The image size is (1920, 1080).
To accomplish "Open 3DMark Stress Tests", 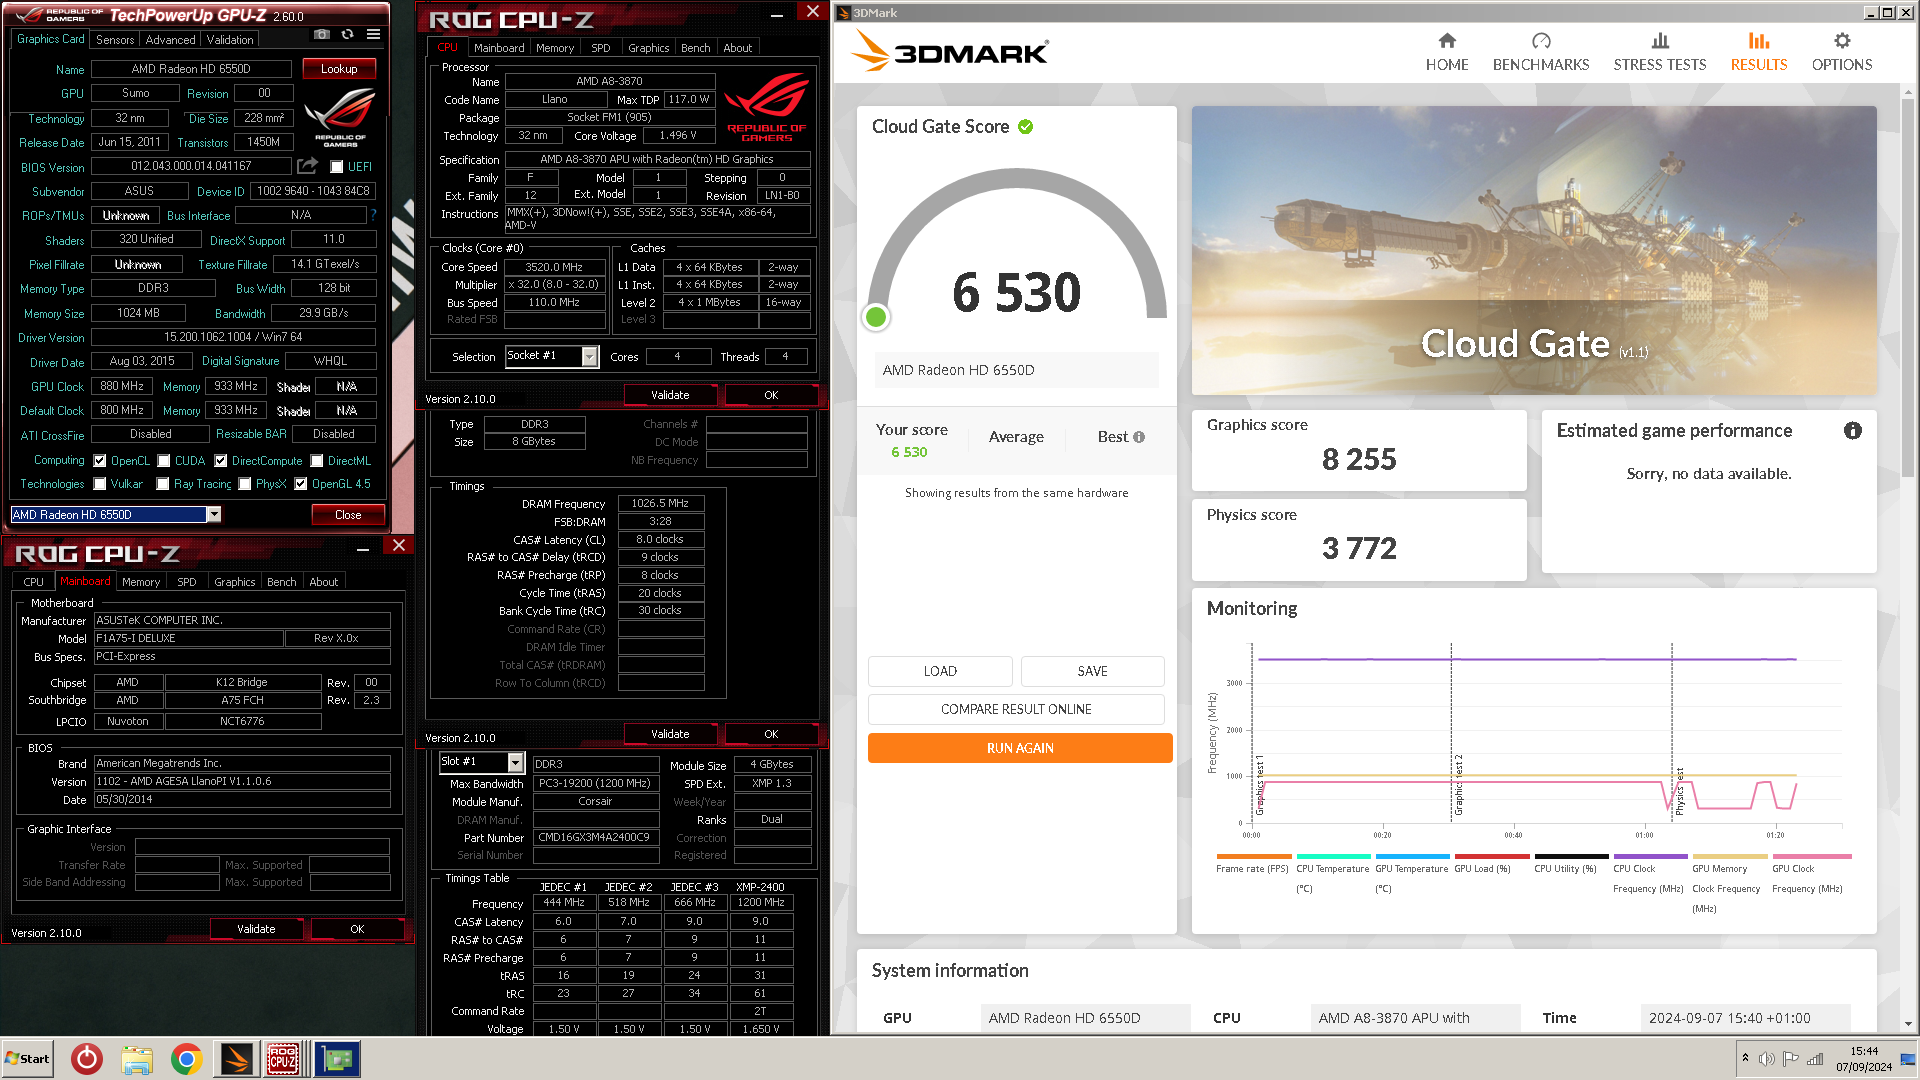I will (1660, 52).
